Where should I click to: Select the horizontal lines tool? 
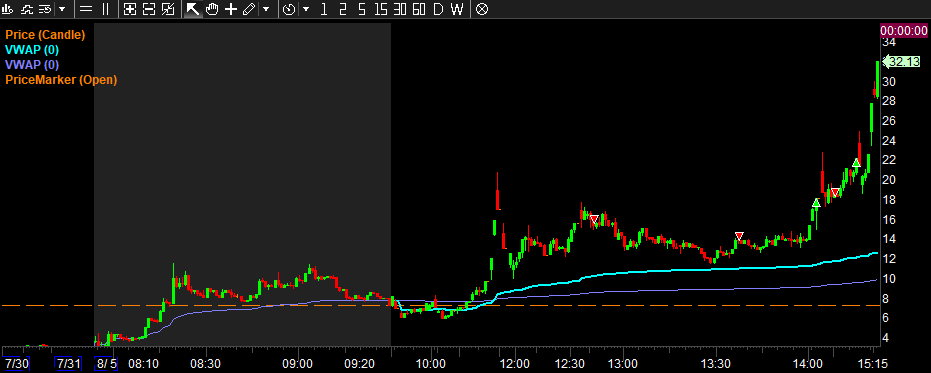click(x=86, y=9)
